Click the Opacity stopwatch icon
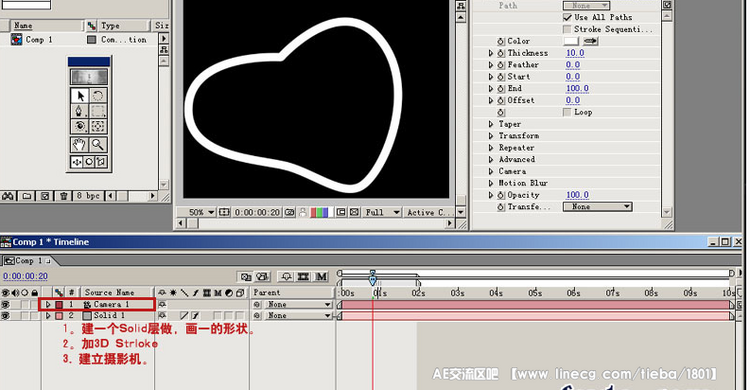750x390 pixels. click(x=501, y=195)
